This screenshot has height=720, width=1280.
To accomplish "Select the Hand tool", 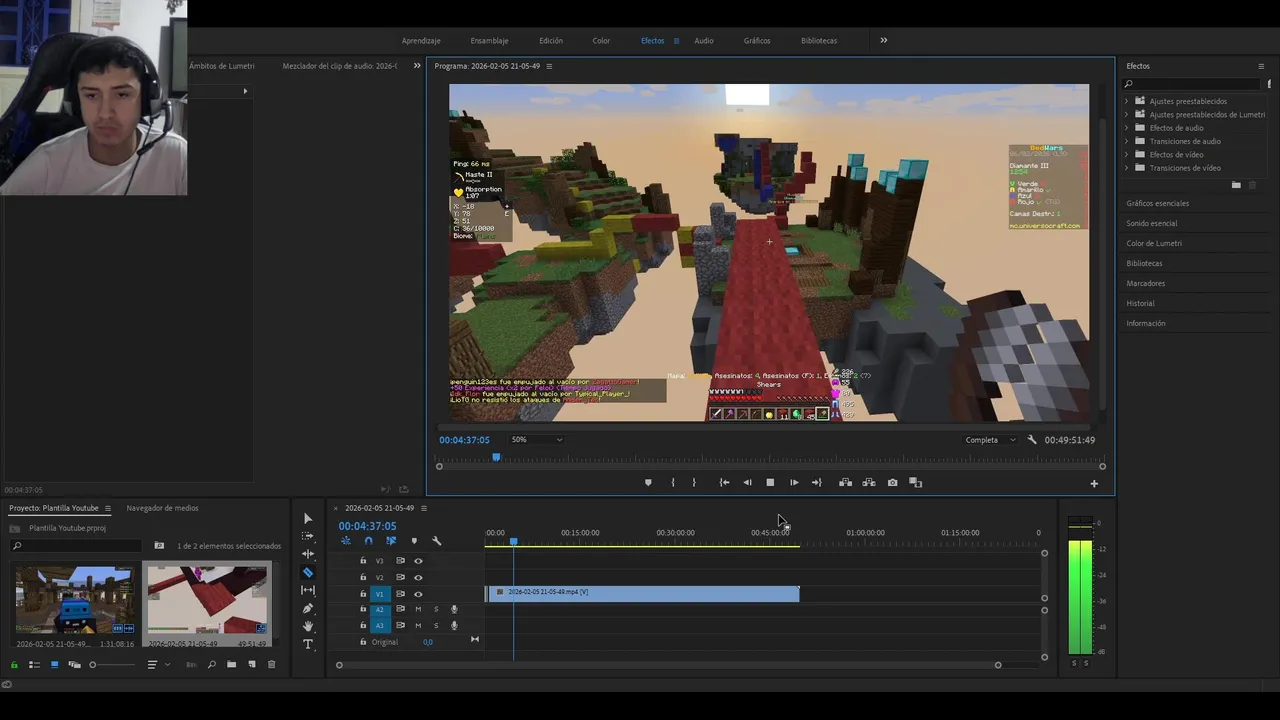I will pos(308,626).
